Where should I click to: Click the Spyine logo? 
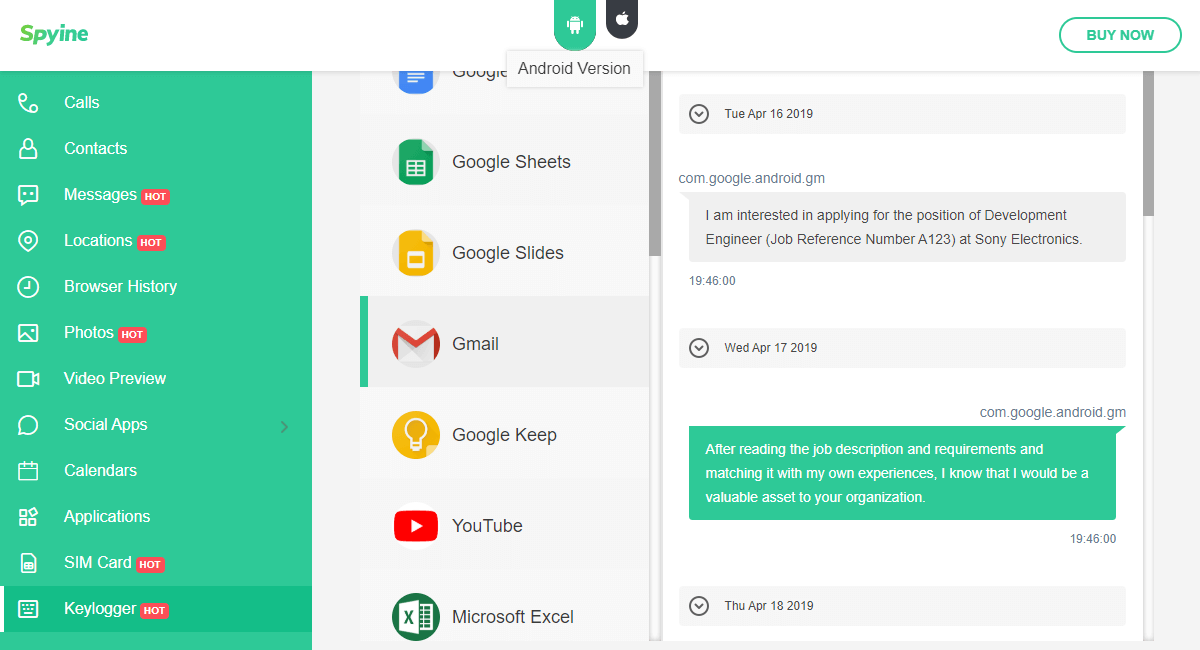(x=54, y=34)
